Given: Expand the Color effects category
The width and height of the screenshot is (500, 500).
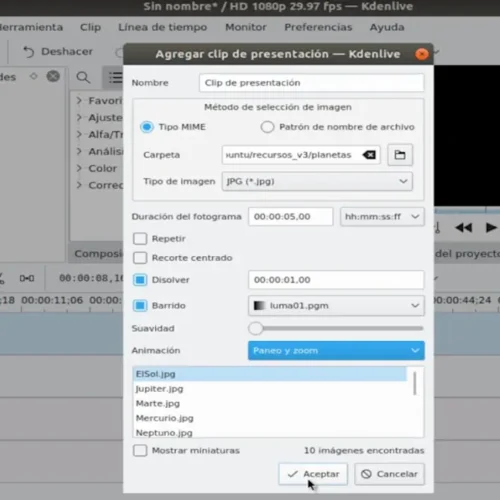Looking at the screenshot, I should point(79,168).
